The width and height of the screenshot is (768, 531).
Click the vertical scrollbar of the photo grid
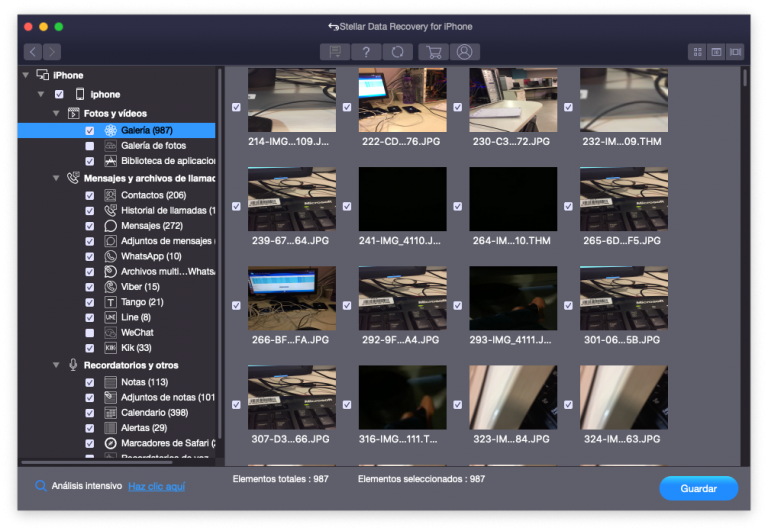coord(744,78)
